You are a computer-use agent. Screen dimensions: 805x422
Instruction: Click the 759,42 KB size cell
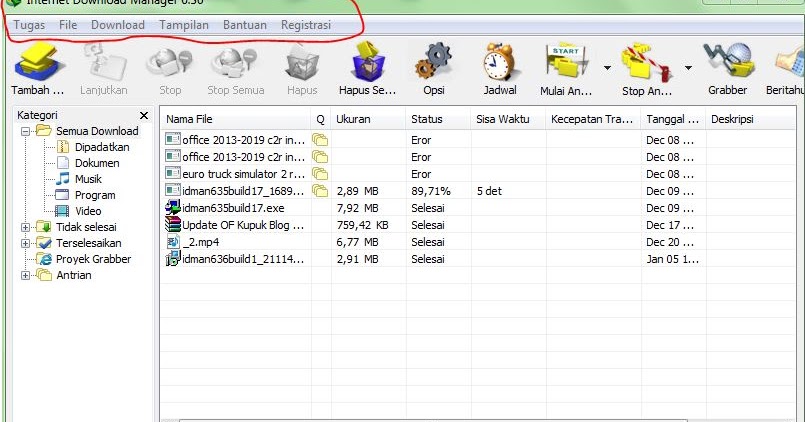click(362, 225)
